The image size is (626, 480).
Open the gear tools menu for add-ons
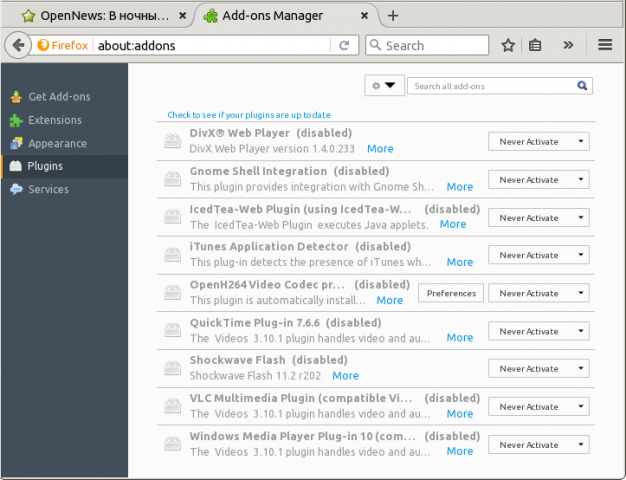[x=383, y=86]
